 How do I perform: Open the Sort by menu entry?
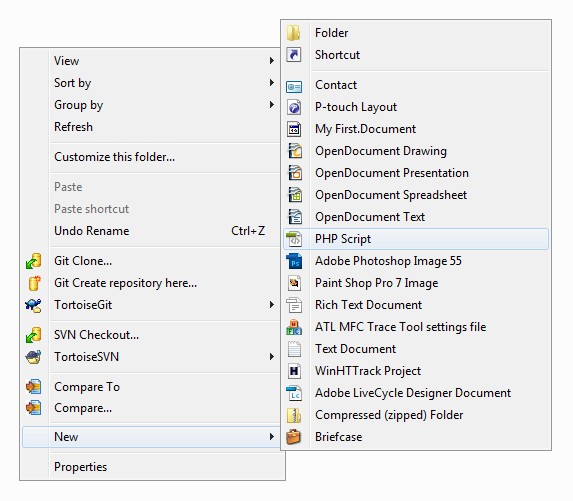[x=152, y=83]
